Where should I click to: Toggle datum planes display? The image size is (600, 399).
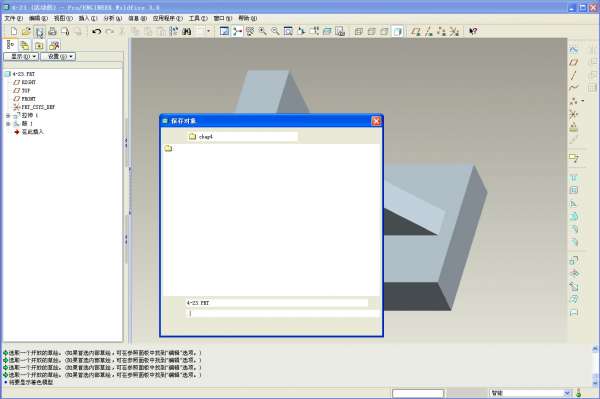coord(416,31)
